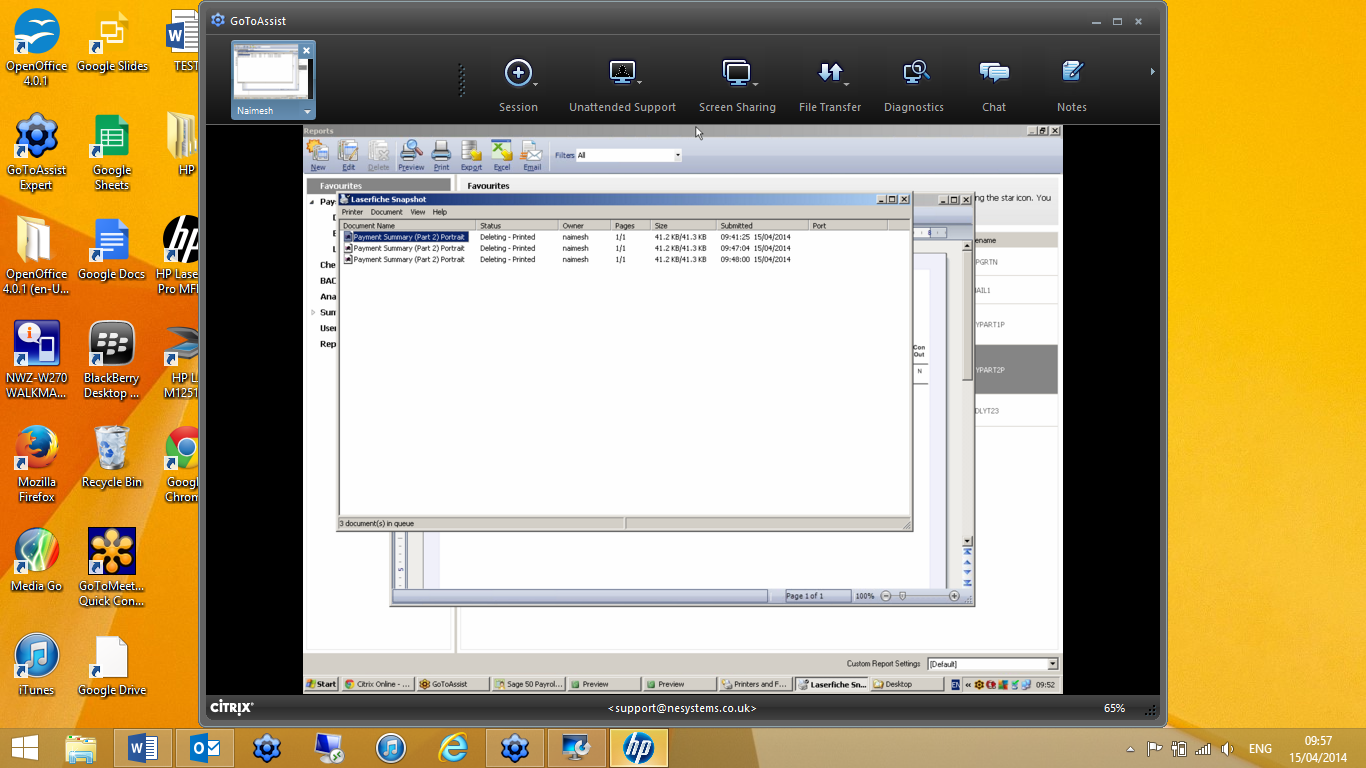Click the remote Start button
Image resolution: width=1366 pixels, height=768 pixels.
(321, 684)
